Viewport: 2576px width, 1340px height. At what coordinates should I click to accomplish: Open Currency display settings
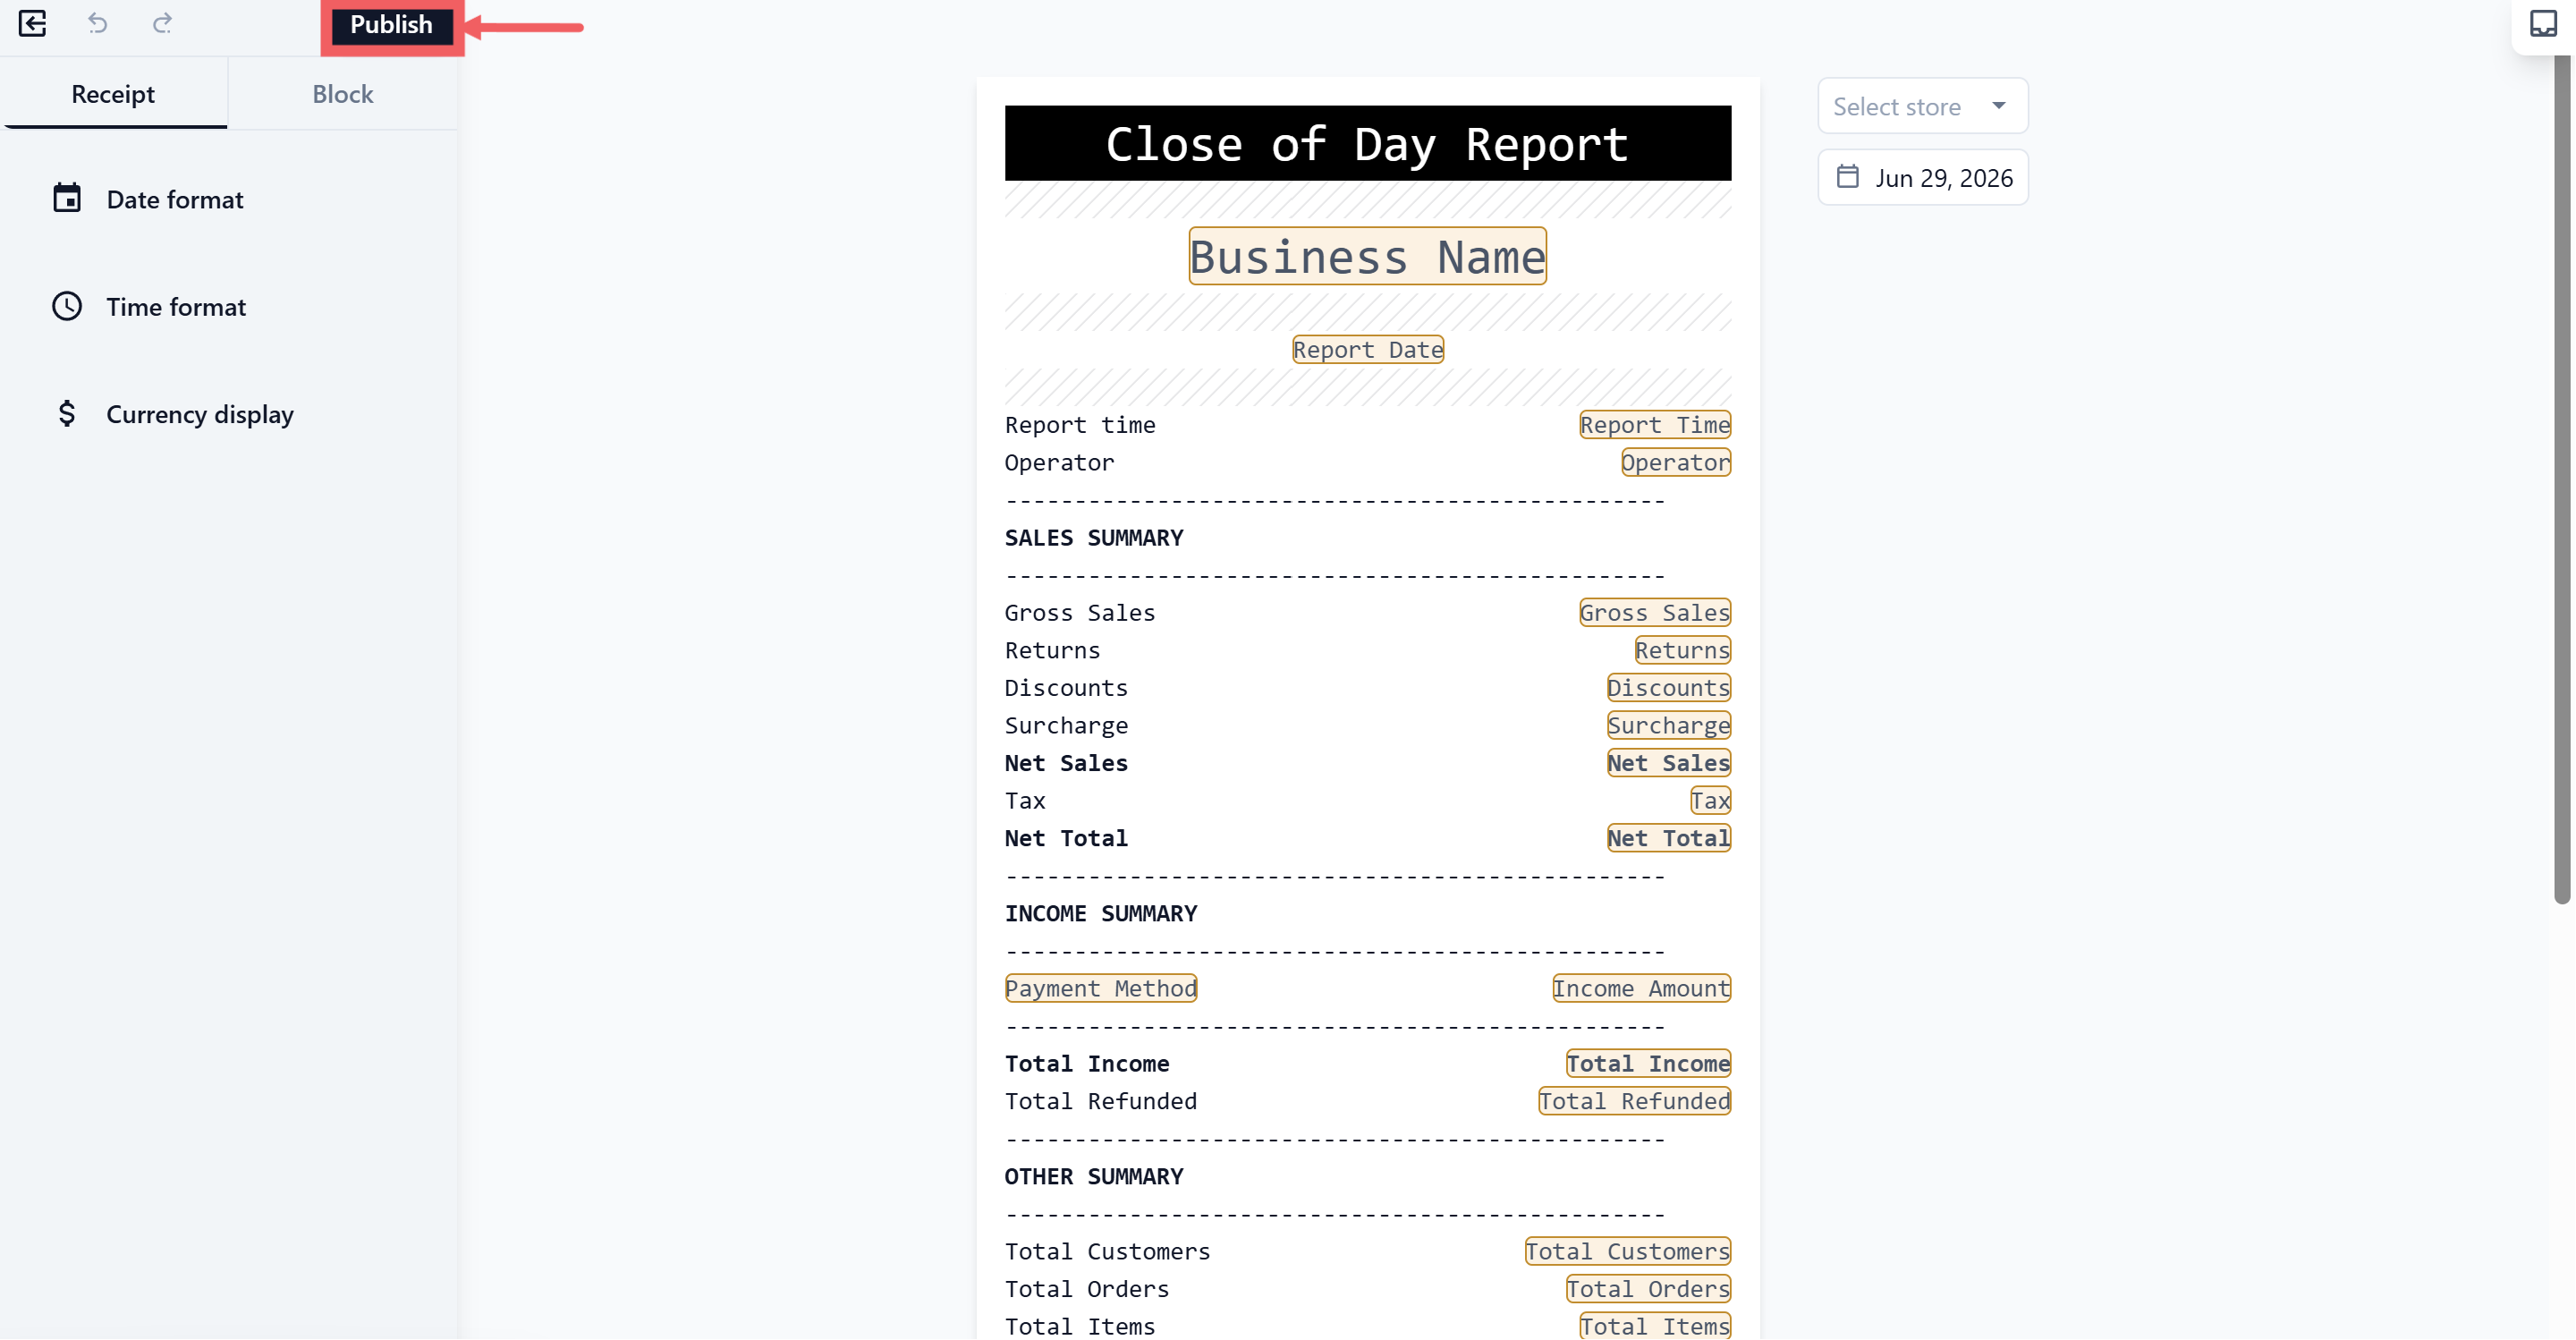click(x=200, y=414)
